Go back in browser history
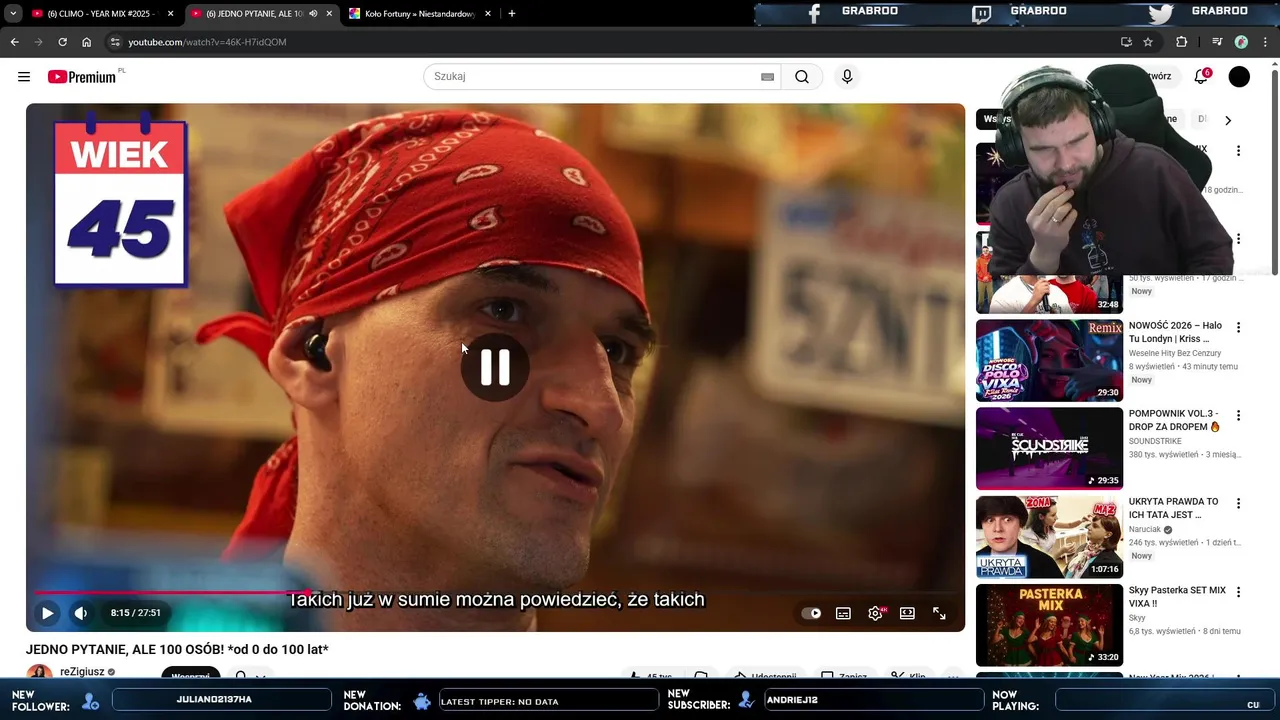1280x720 pixels. pyautogui.click(x=14, y=42)
